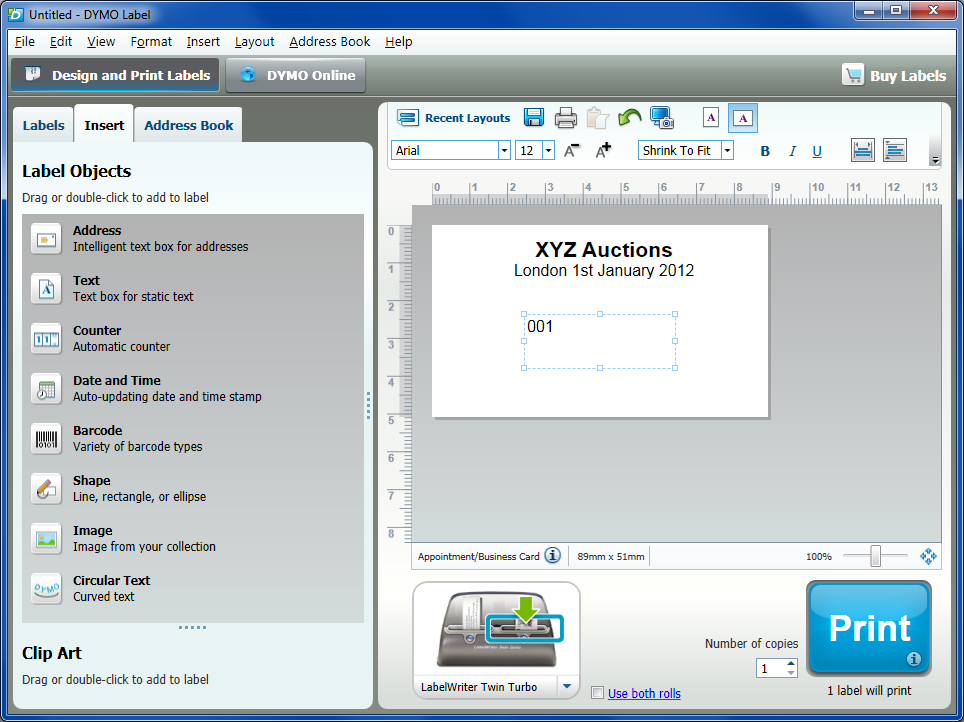Add Address object to label
The image size is (964, 722).
[x=46, y=239]
